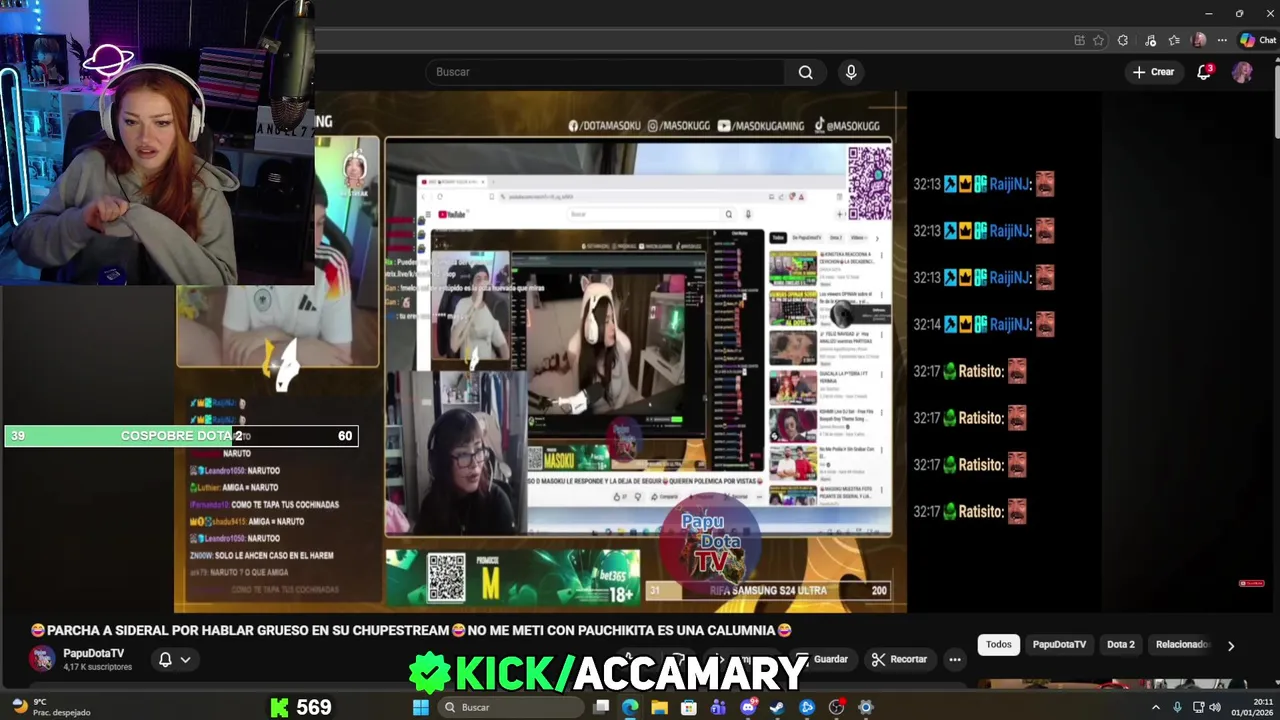Click the Recortar scissors button
1280x720 pixels.
(898, 659)
